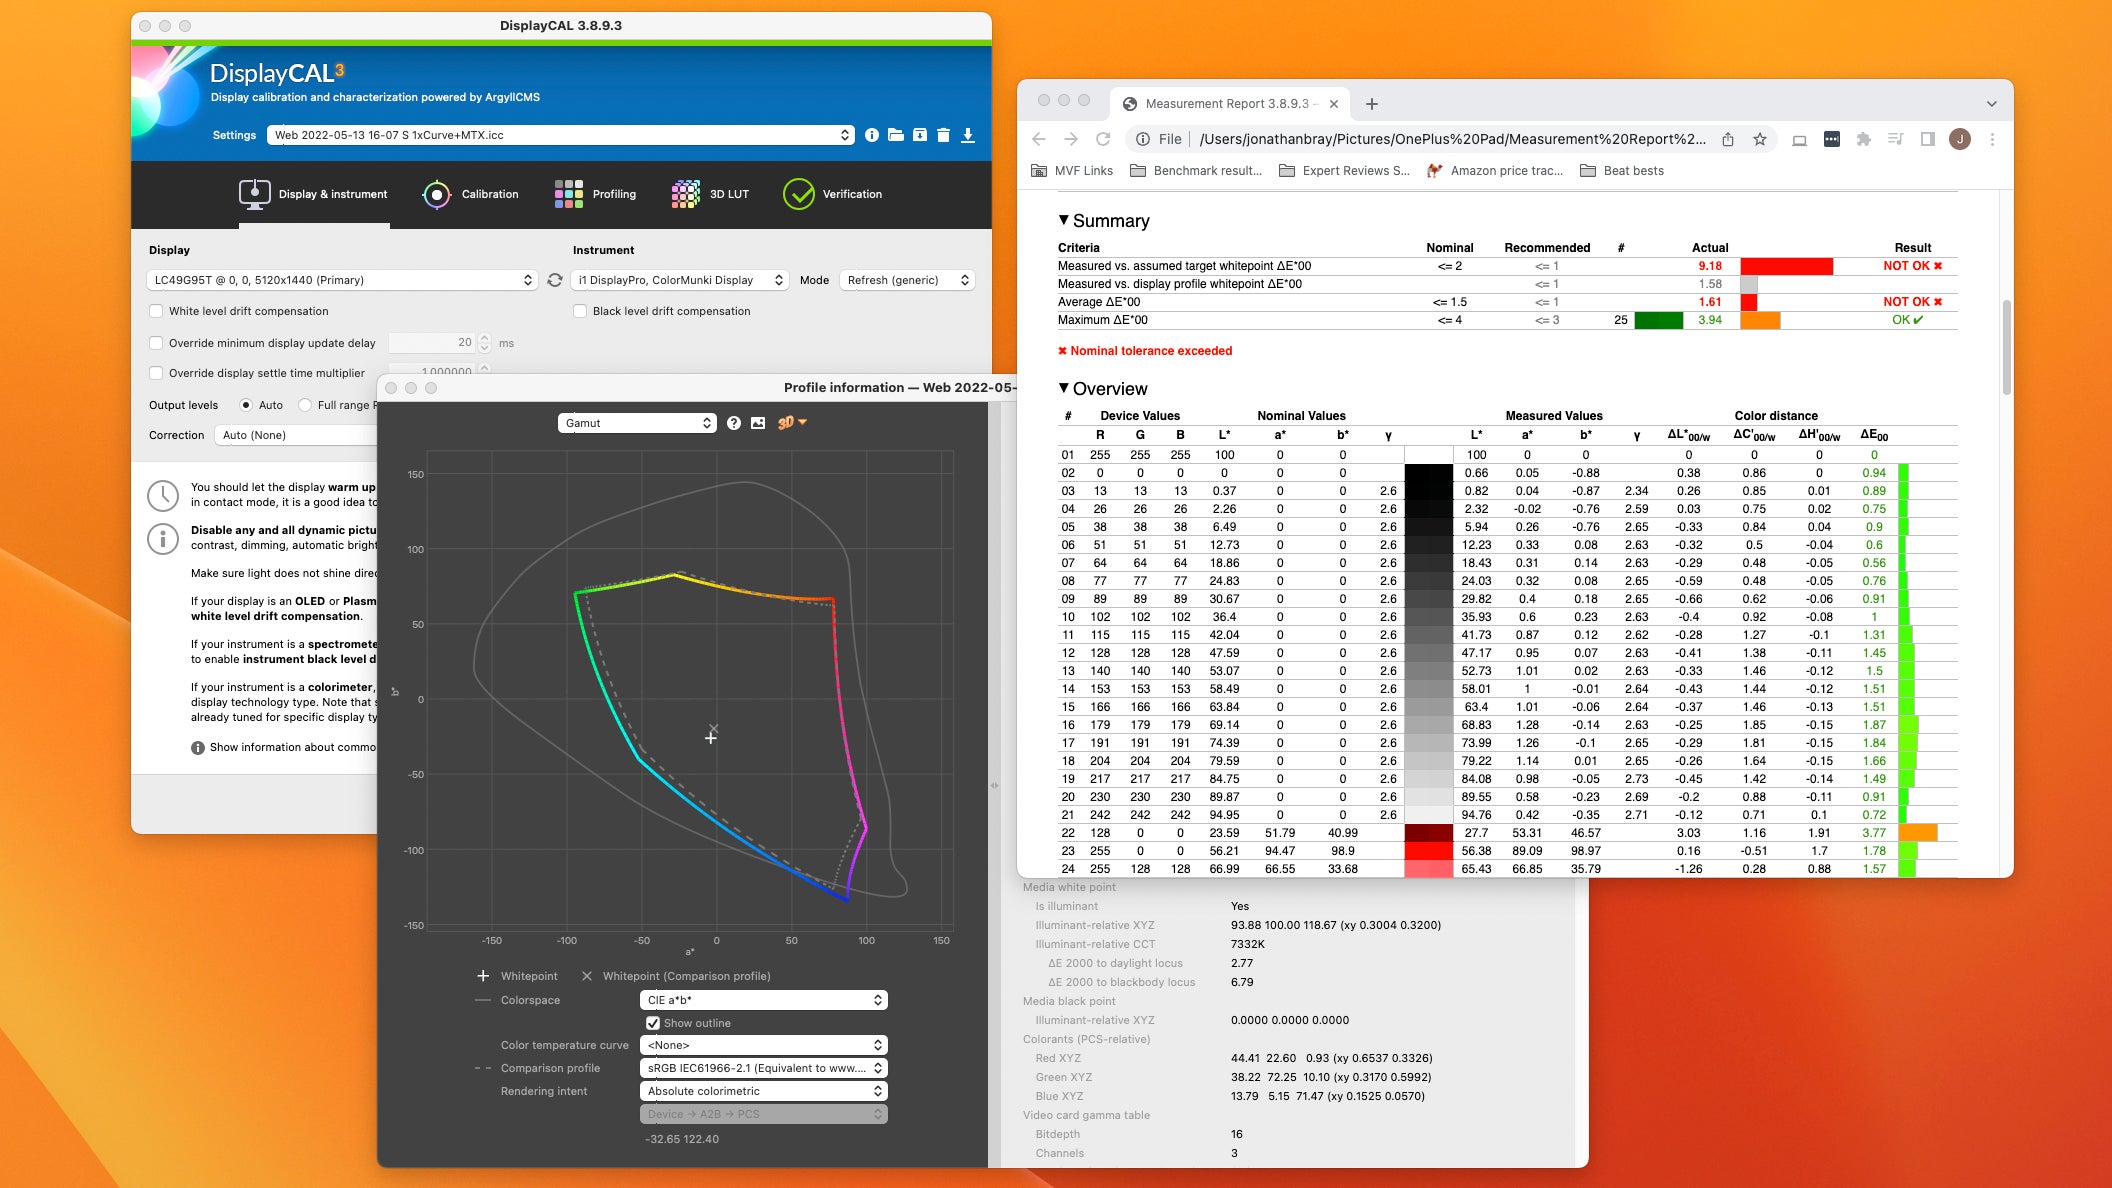Click the install profile download-arrow icon
This screenshot has width=2112, height=1188.
click(968, 135)
